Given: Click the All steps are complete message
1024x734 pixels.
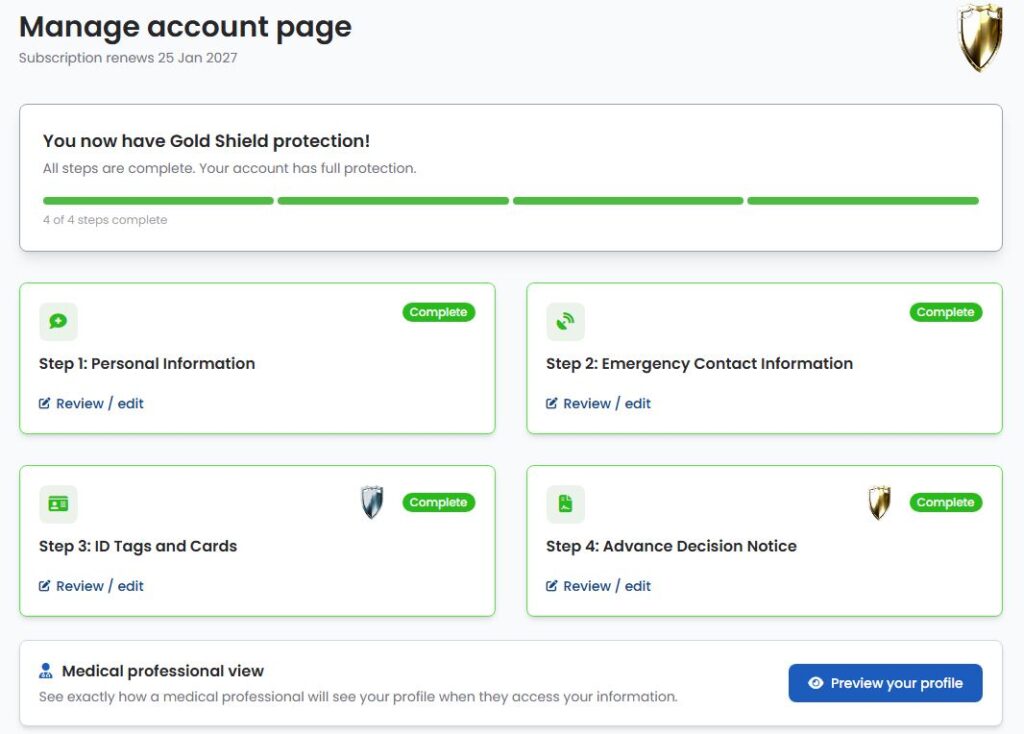Looking at the screenshot, I should [229, 168].
